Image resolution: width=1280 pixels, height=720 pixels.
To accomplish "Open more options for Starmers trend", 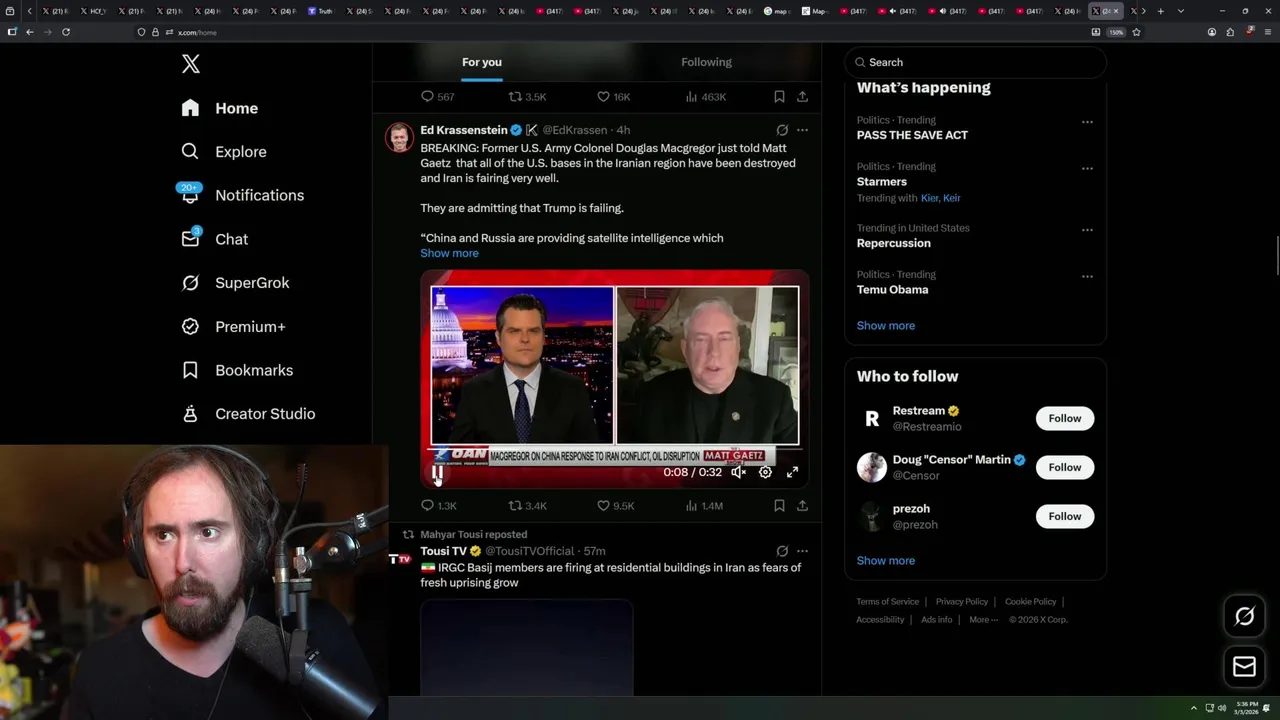I will click(1087, 168).
